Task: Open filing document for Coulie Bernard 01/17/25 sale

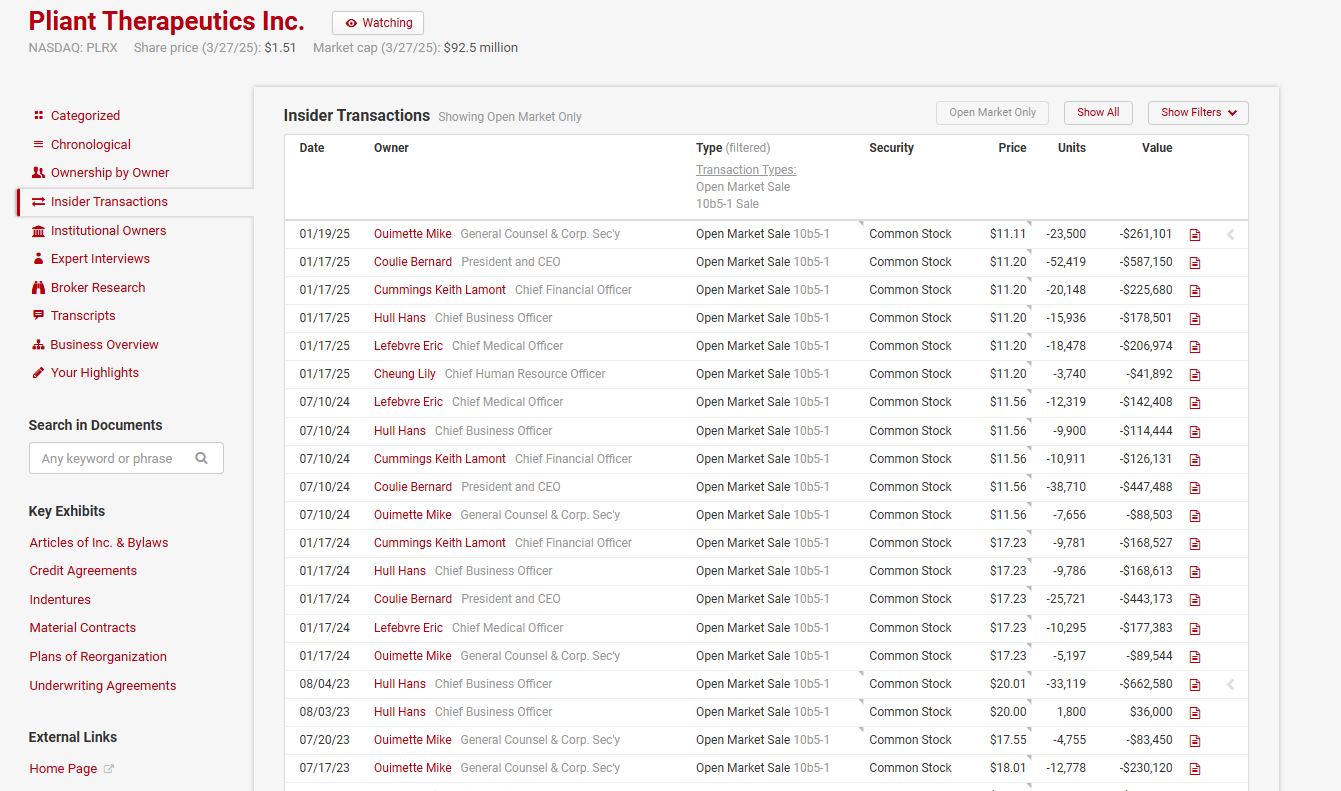Action: pos(1195,263)
